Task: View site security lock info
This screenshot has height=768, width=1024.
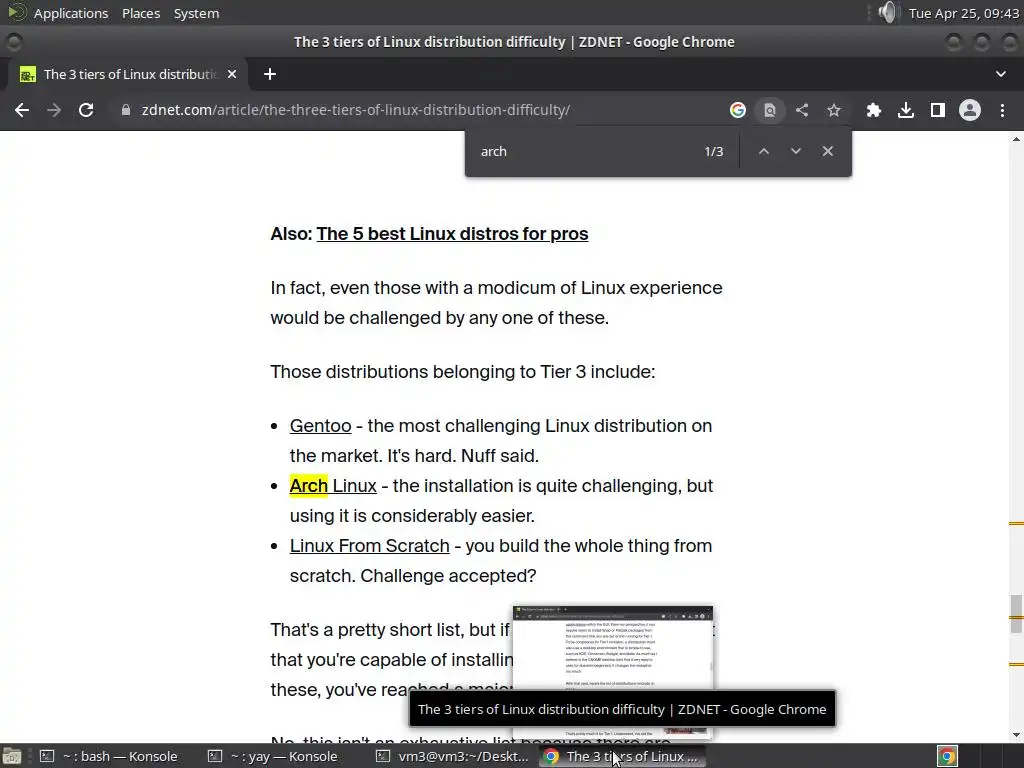Action: [x=126, y=110]
